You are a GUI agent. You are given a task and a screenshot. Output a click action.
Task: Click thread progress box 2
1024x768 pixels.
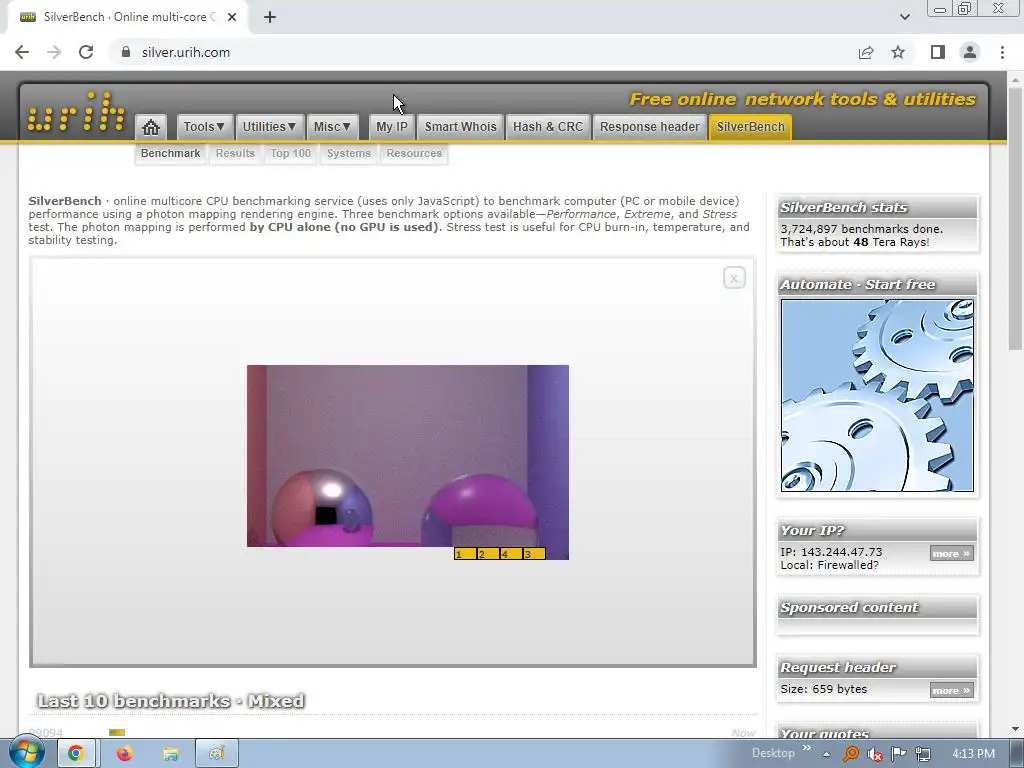488,554
